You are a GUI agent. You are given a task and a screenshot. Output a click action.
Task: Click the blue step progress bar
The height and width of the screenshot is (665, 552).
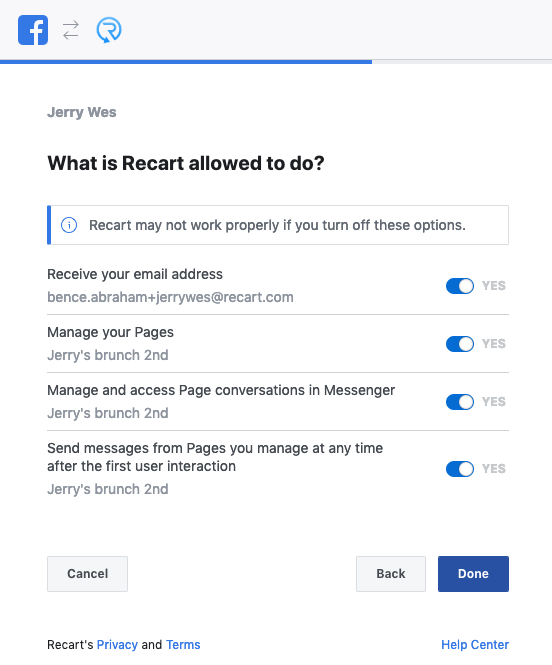pyautogui.click(x=186, y=62)
